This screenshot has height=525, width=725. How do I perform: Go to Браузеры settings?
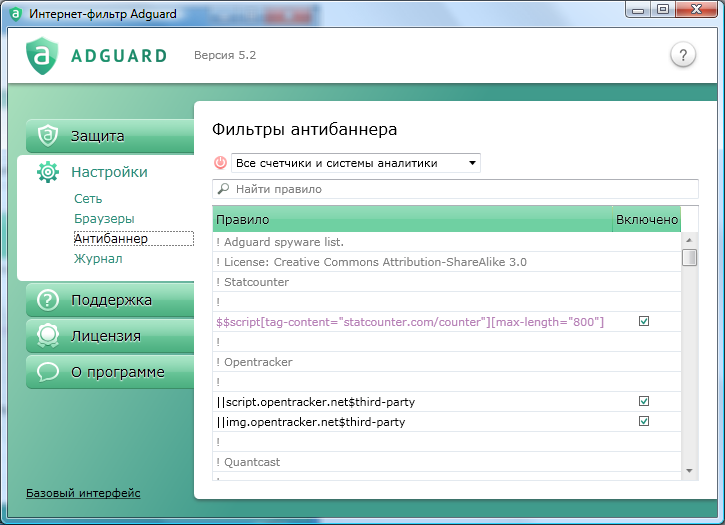click(104, 218)
